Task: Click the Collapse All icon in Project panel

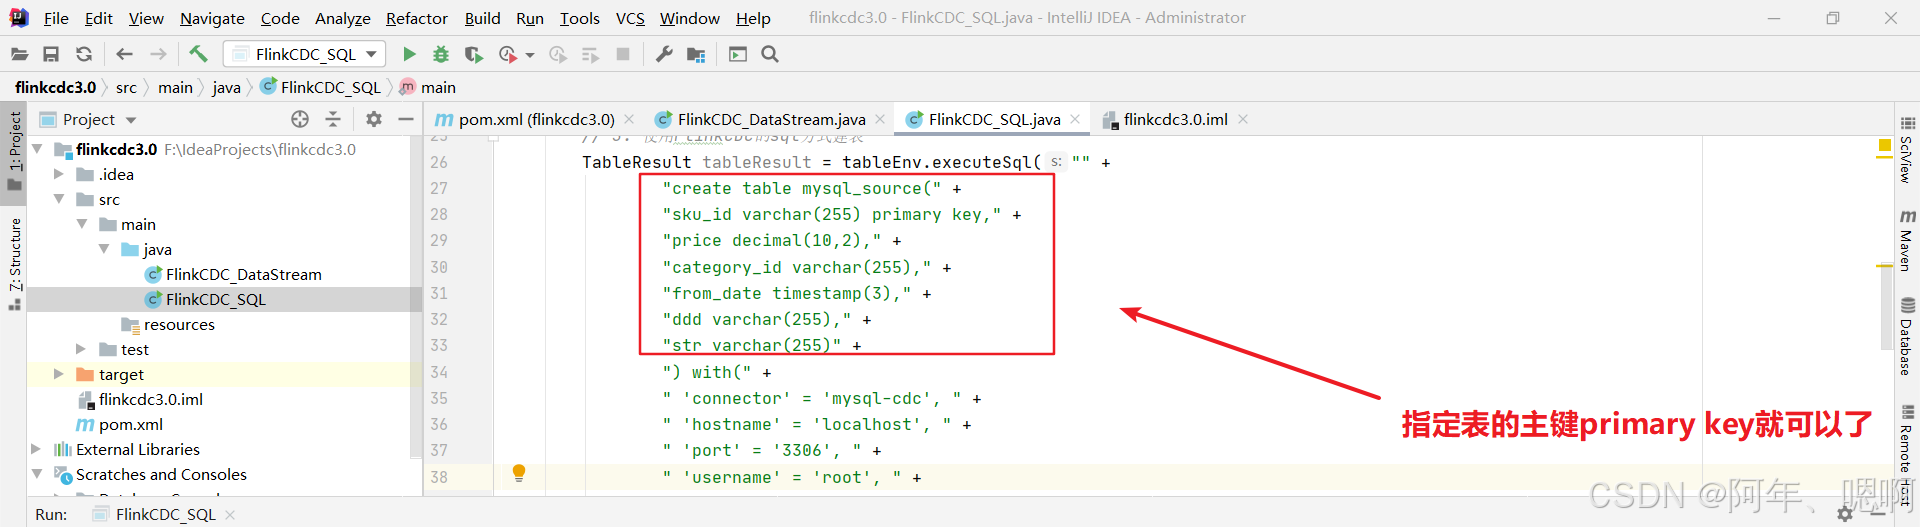Action: coord(333,119)
